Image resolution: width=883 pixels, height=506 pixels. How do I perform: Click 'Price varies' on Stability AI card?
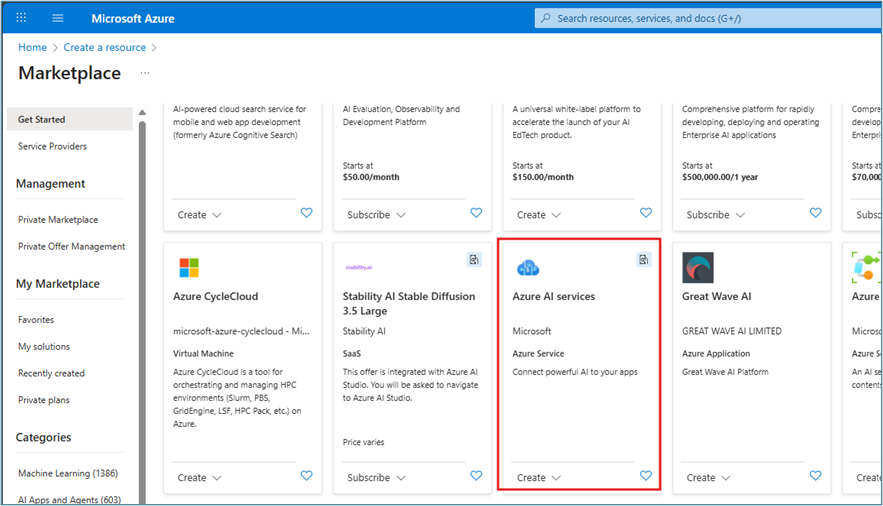(x=363, y=442)
